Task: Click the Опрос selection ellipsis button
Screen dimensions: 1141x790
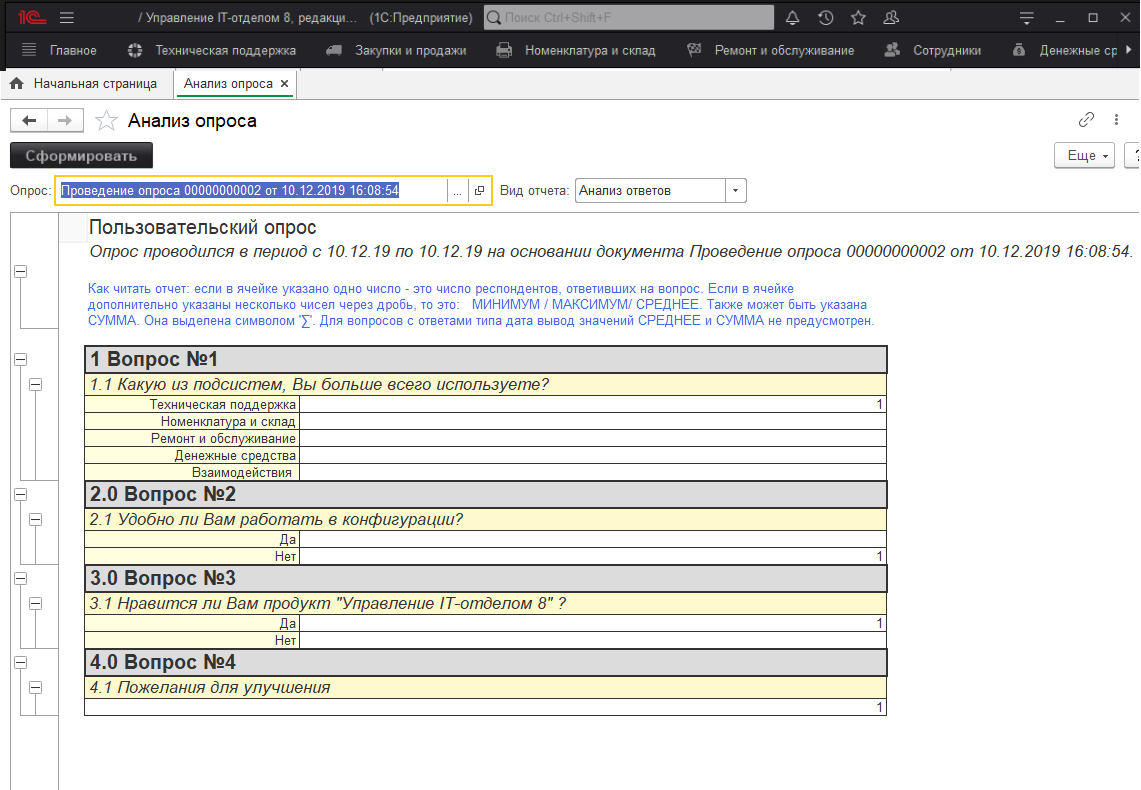Action: pyautogui.click(x=457, y=191)
